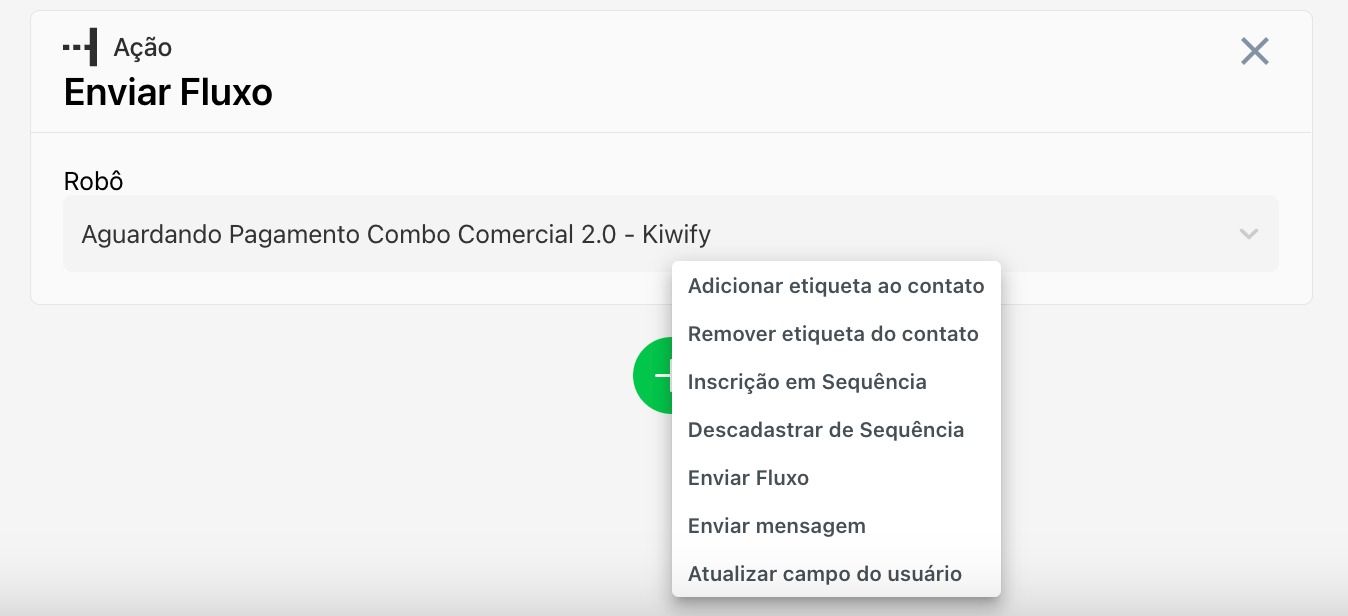Screen dimensions: 1348x616
Task: Select Descadastrar de Sequência action
Action: pyautogui.click(x=826, y=430)
